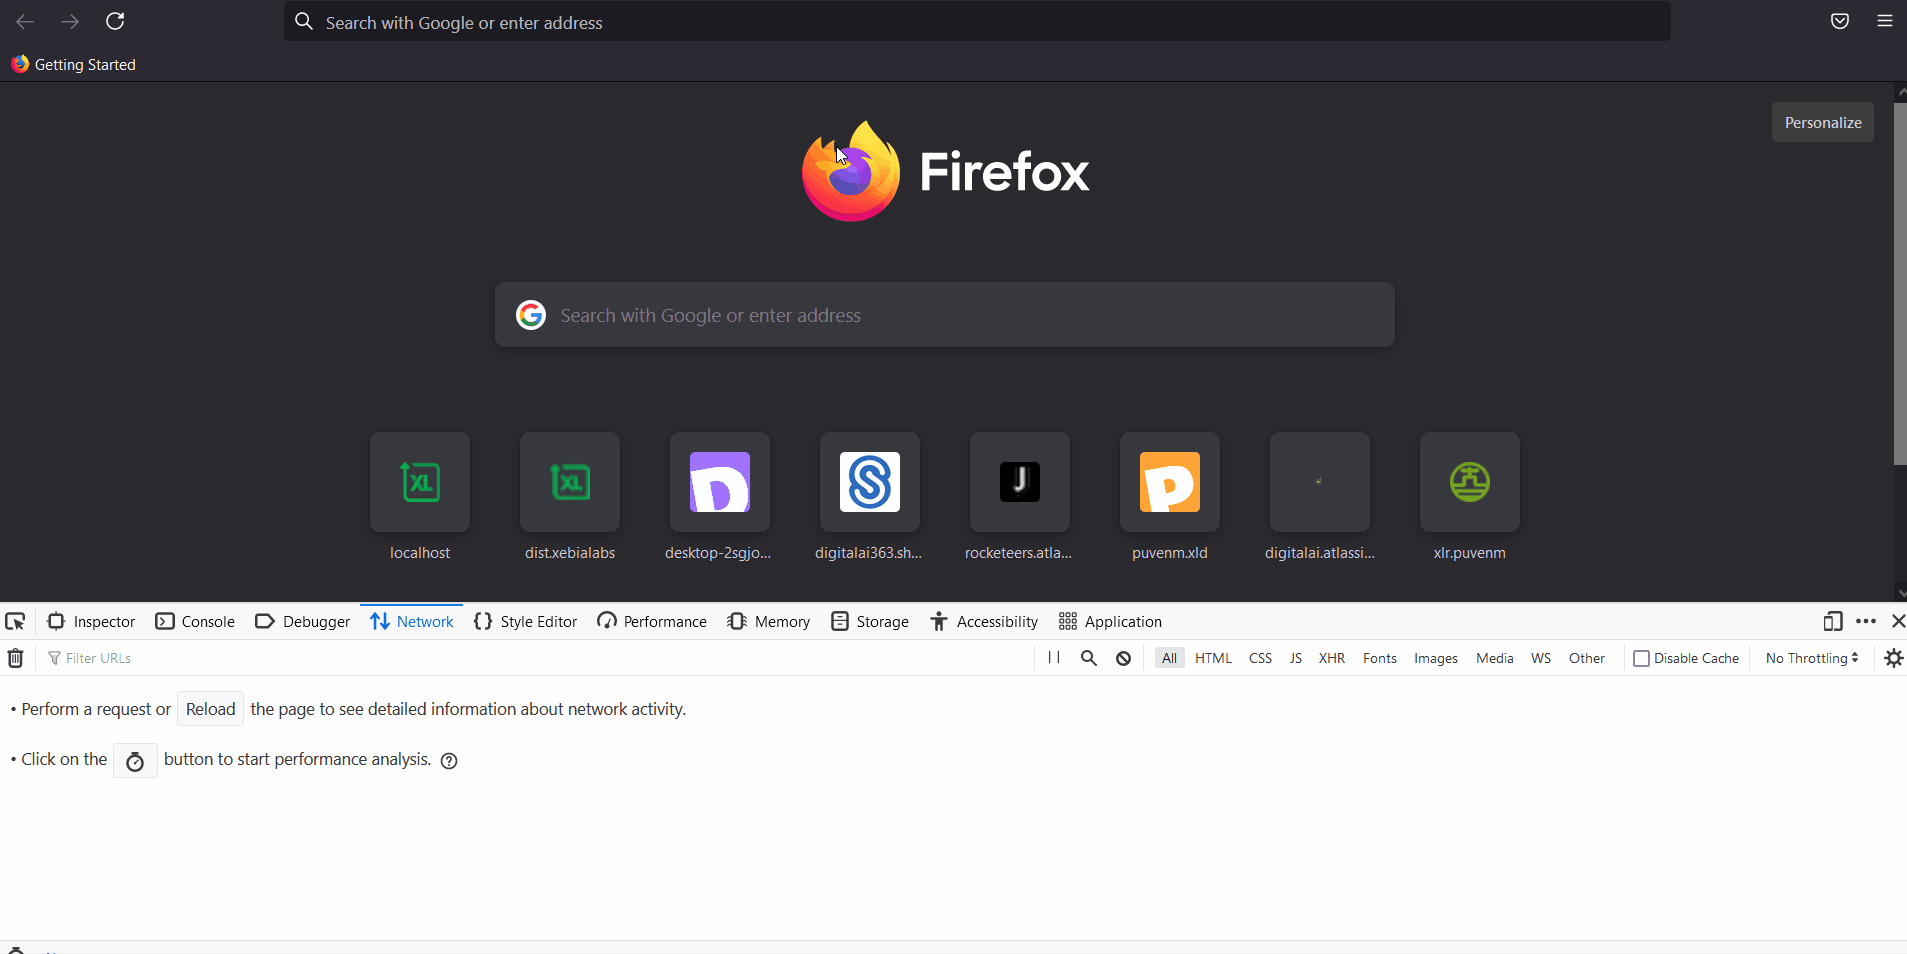Filter requests by WS
Viewport: 1907px width, 954px height.
[x=1541, y=658]
